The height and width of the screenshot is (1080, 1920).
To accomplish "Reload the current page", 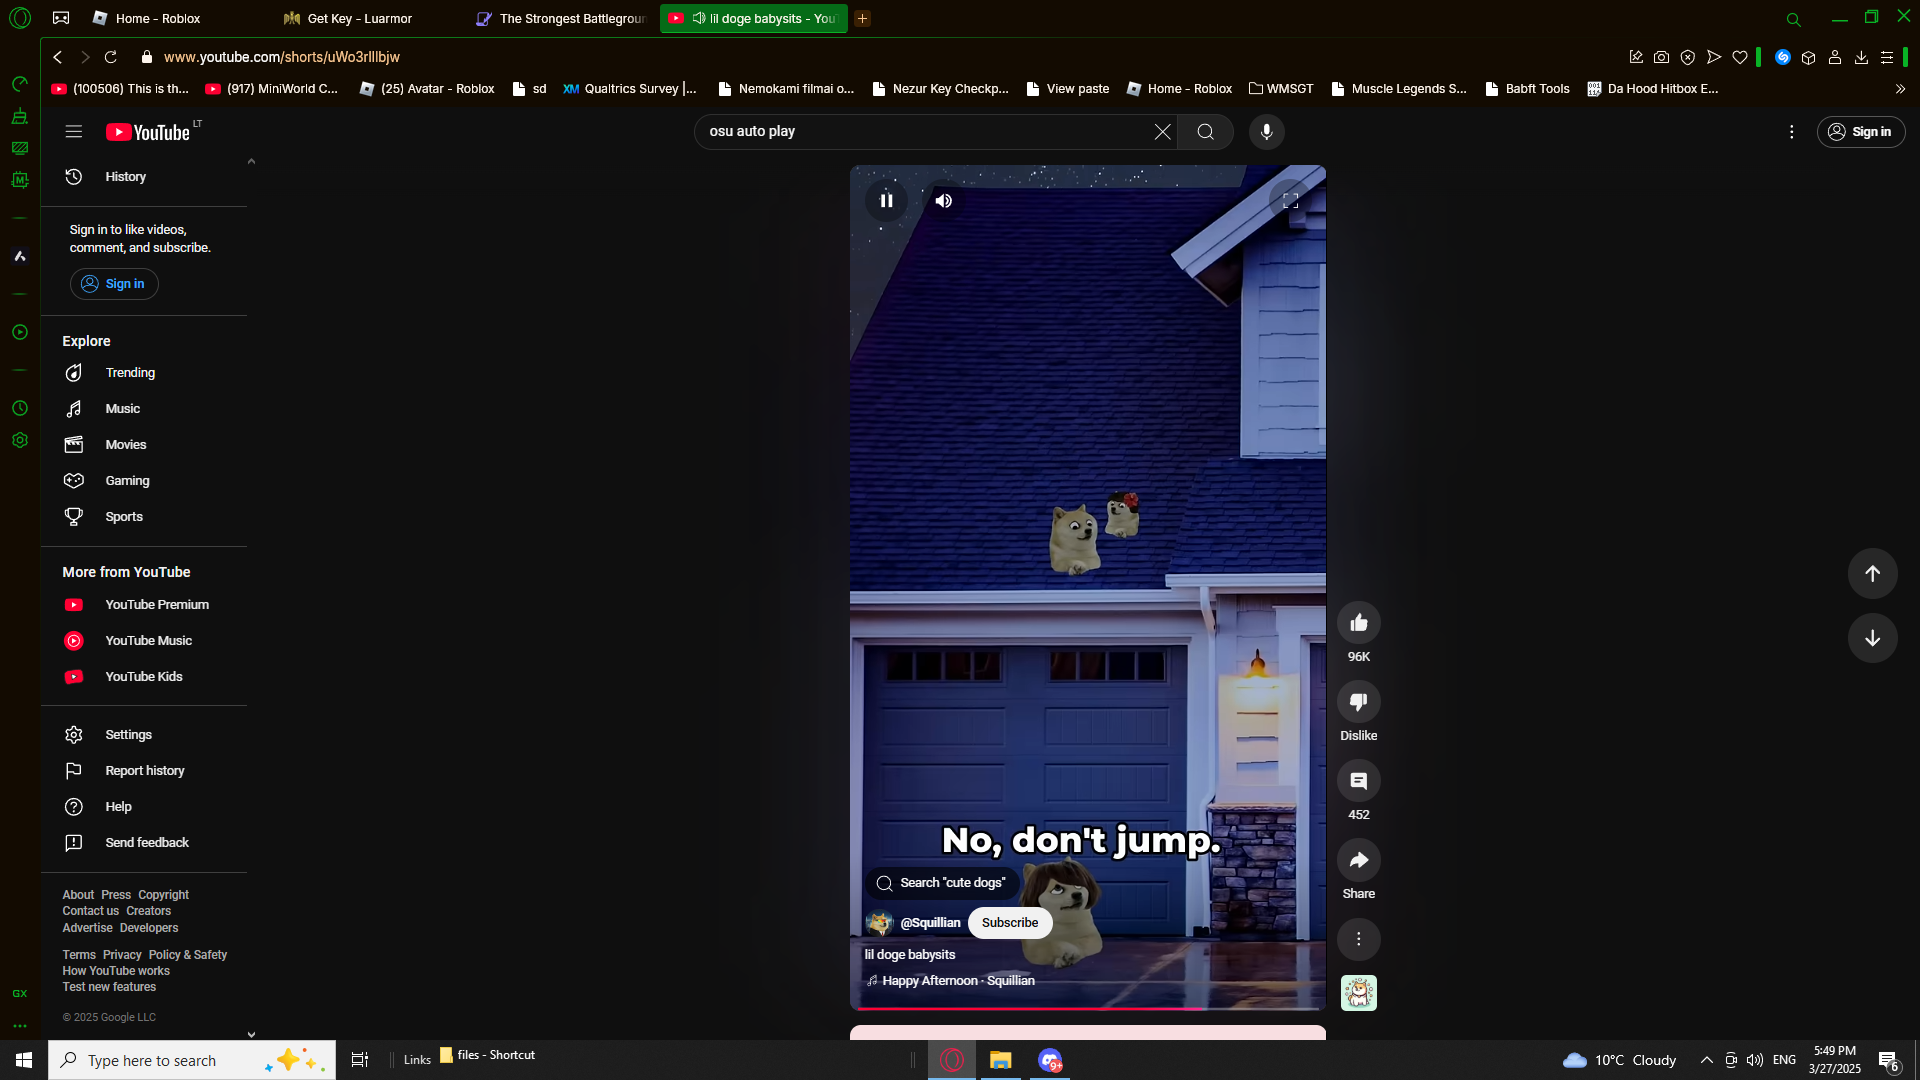I will [111, 58].
